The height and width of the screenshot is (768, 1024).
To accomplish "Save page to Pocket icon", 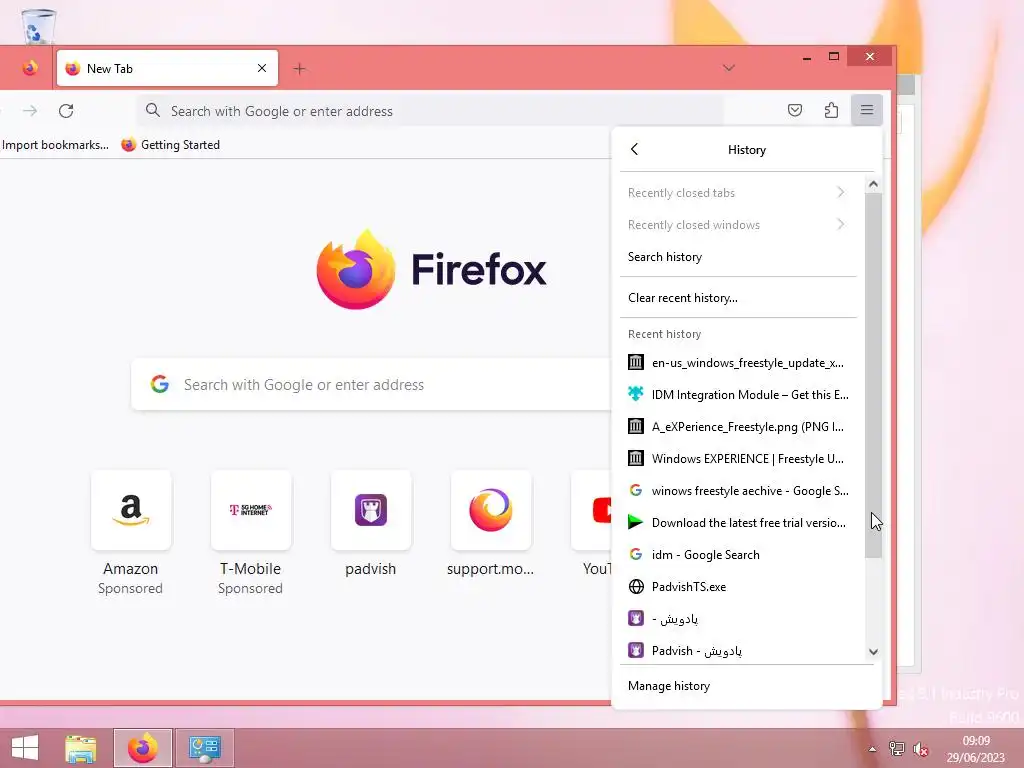I will click(x=795, y=110).
